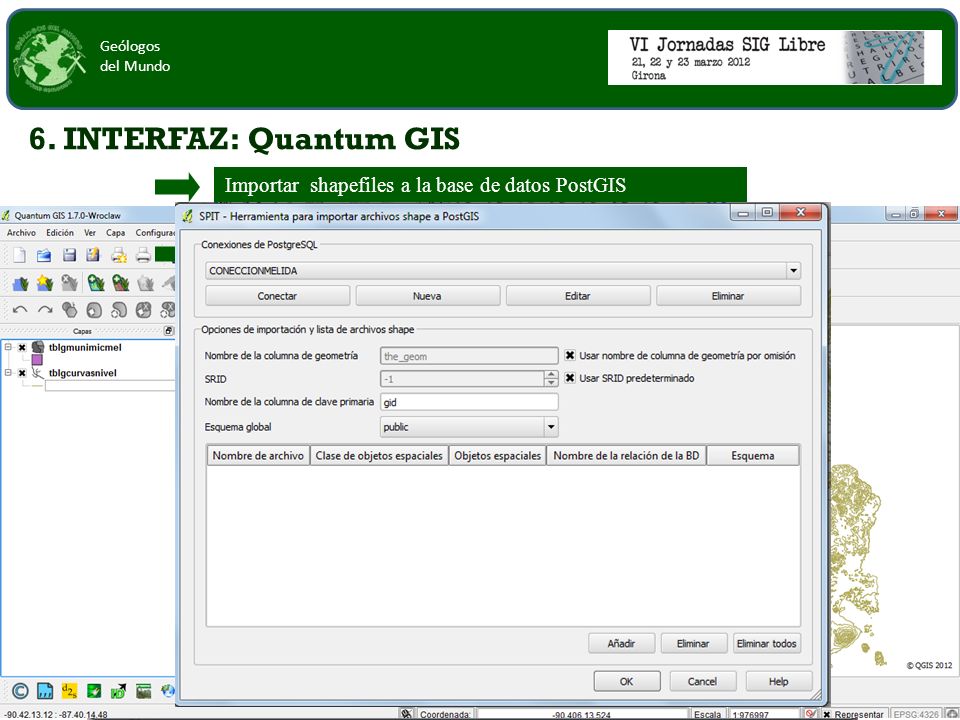Click the Eliminar todos button
The width and height of the screenshot is (960, 720).
tap(767, 643)
